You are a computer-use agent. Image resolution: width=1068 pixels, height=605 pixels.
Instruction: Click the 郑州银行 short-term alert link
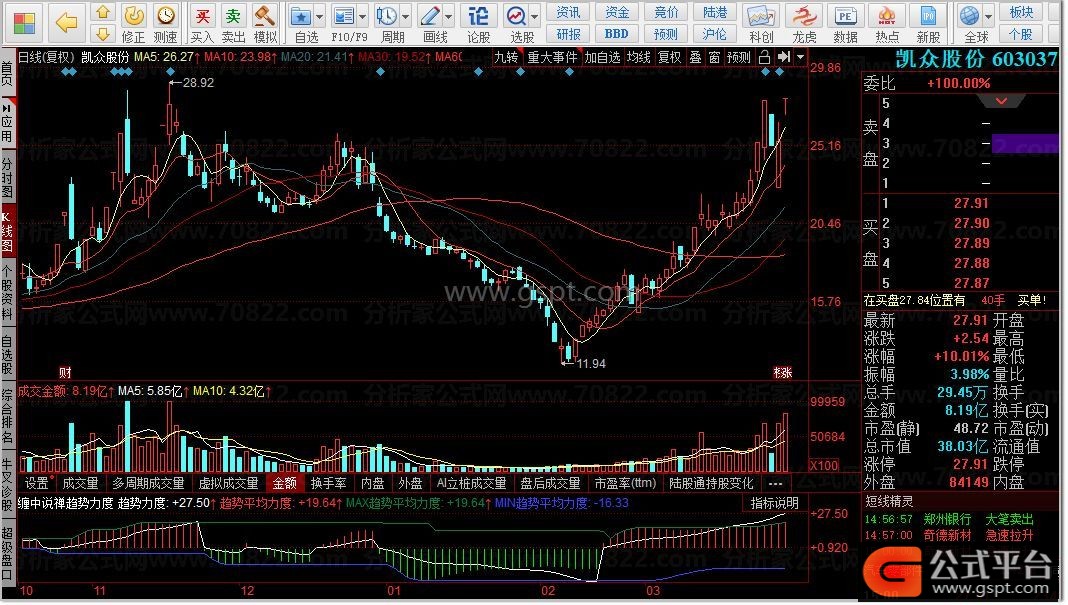947,520
